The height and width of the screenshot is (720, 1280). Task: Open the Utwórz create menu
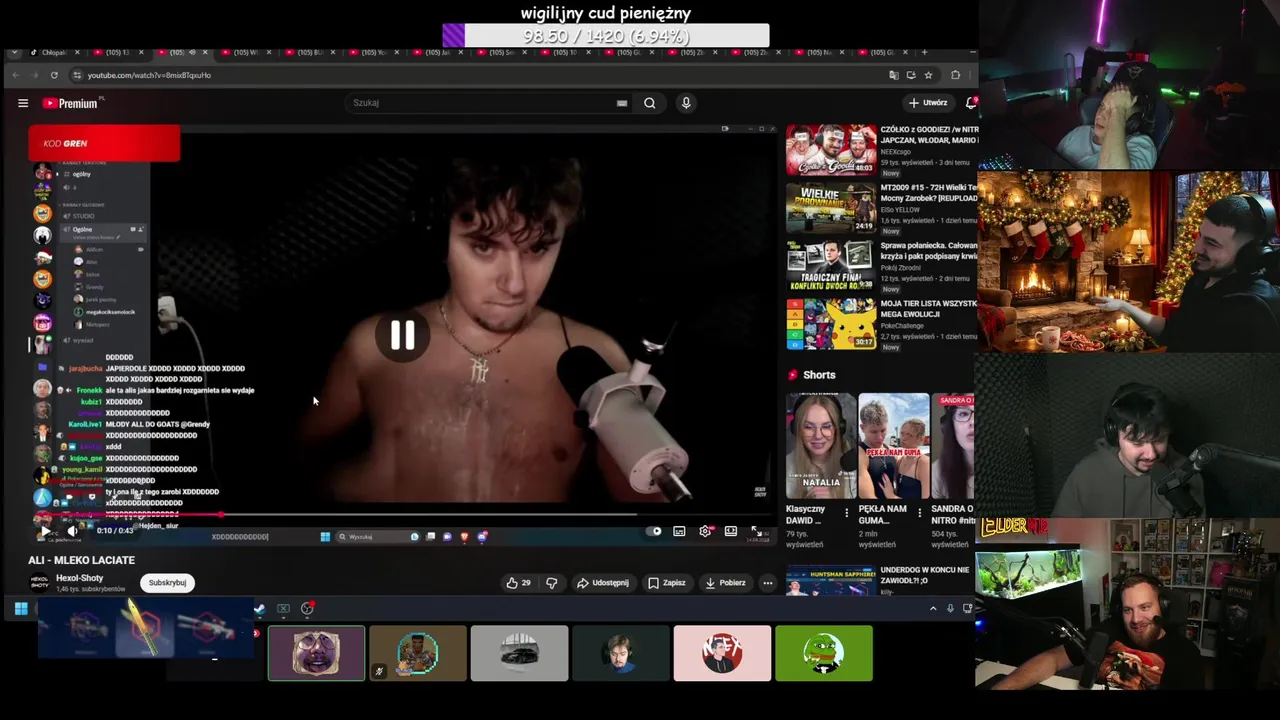coord(928,103)
